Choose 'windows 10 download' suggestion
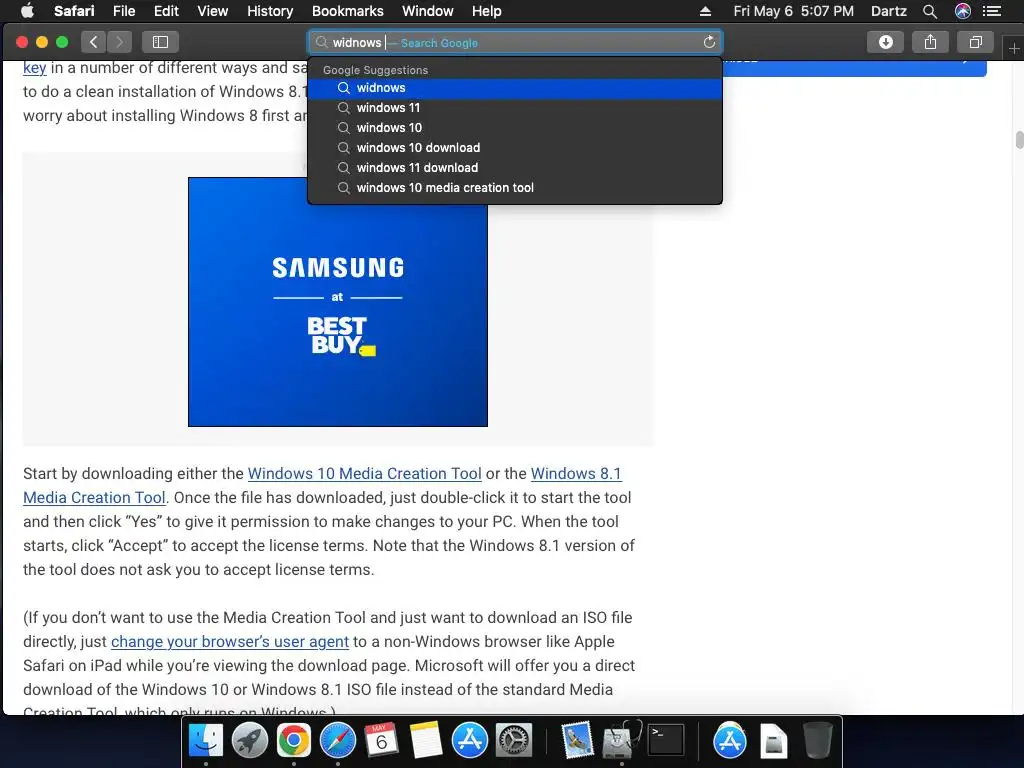 click(515, 148)
